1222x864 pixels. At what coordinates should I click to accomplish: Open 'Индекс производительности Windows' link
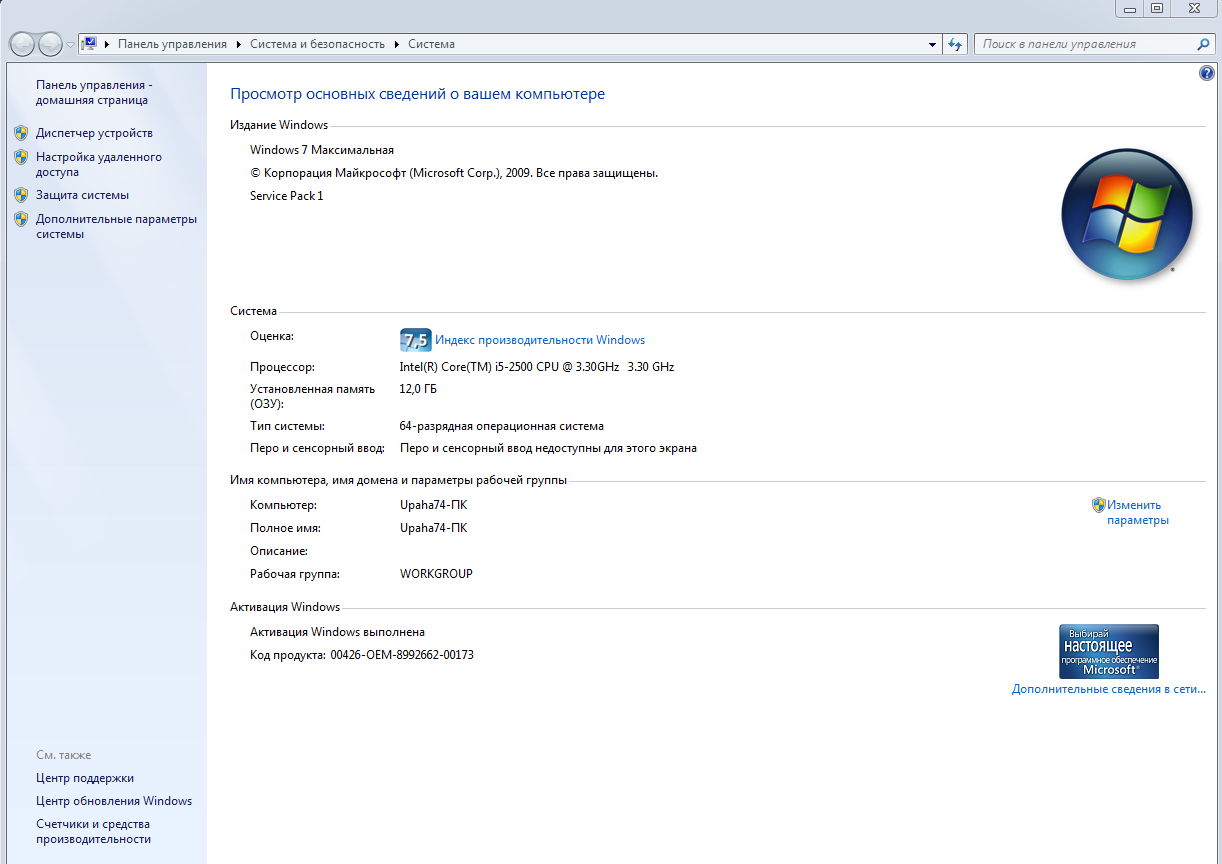(540, 340)
